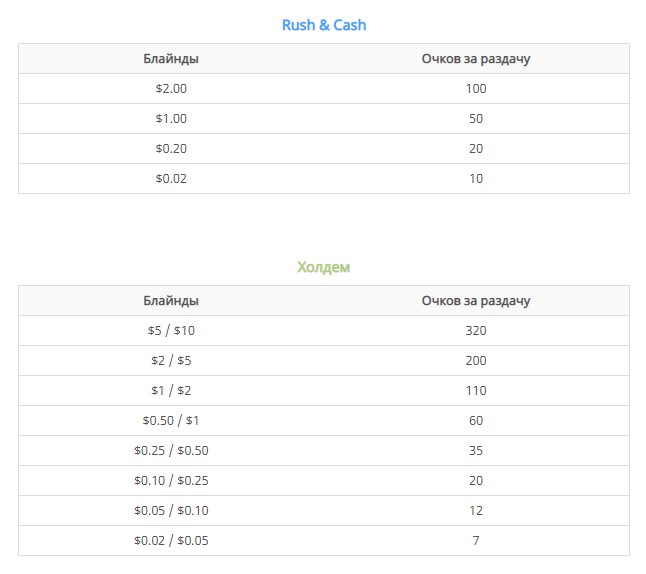Click the $1.00 blinds cell
The height and width of the screenshot is (574, 646).
tap(171, 119)
